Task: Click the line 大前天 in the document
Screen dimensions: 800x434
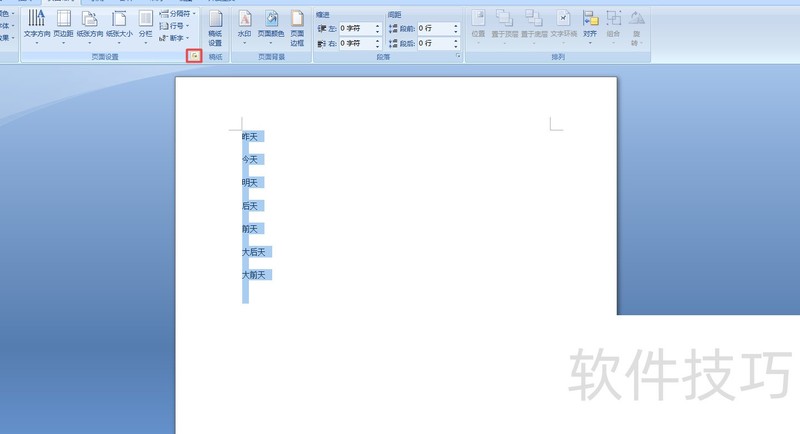Action: (x=254, y=275)
